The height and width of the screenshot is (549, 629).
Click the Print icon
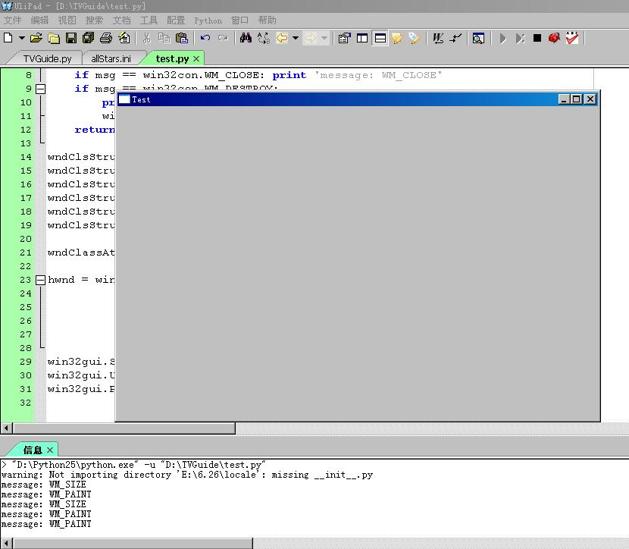point(106,38)
